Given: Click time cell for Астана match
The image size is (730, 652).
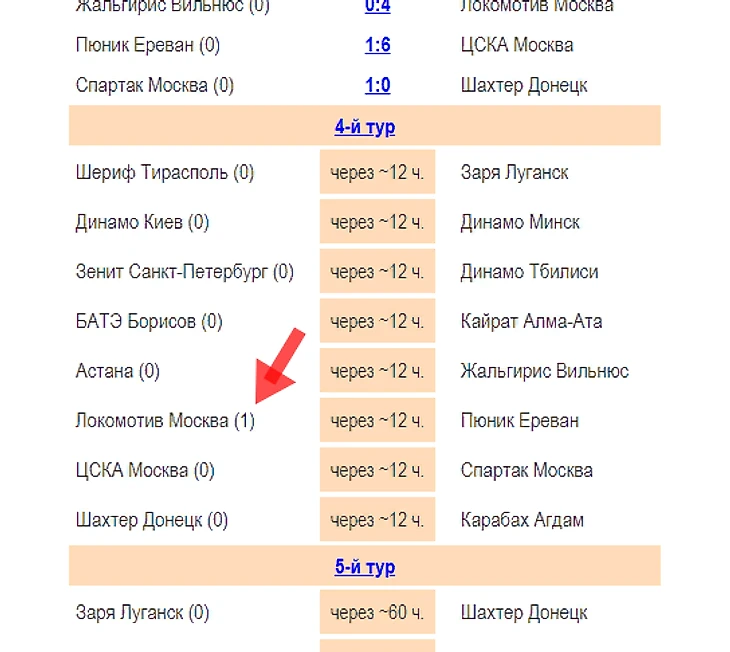Looking at the screenshot, I should (377, 371).
